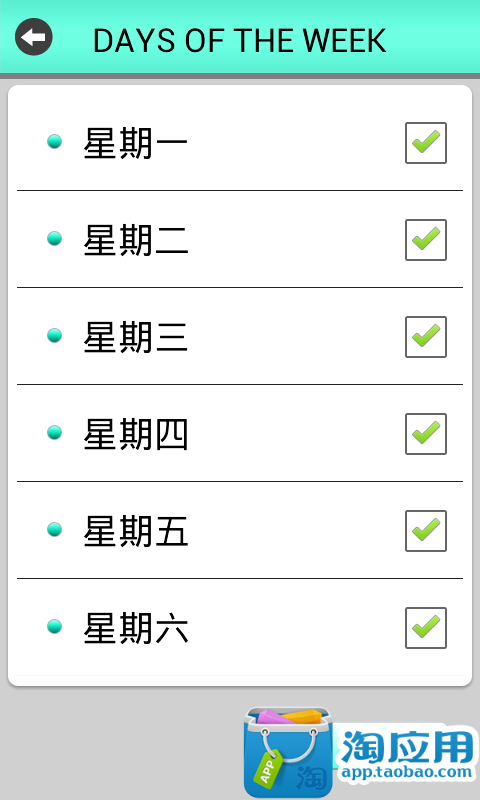Click the DAYS OF THE WEEK title
Viewport: 480px width, 800px height.
tap(240, 41)
